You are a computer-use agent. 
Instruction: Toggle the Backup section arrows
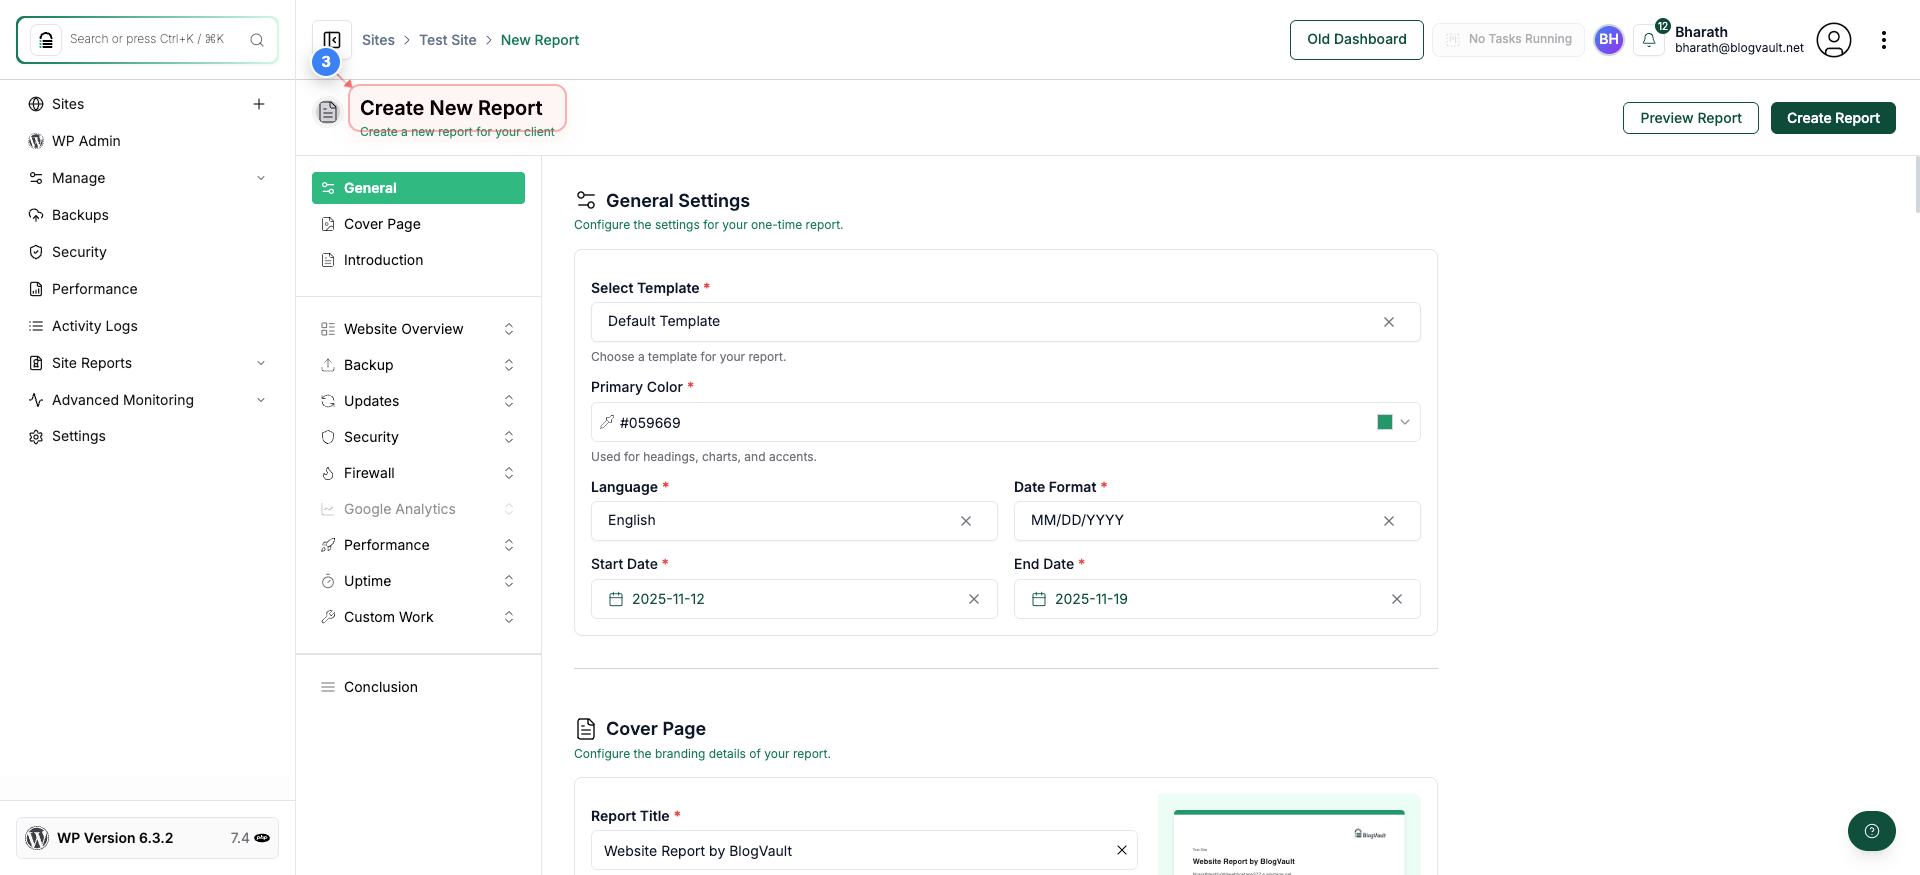tap(509, 365)
